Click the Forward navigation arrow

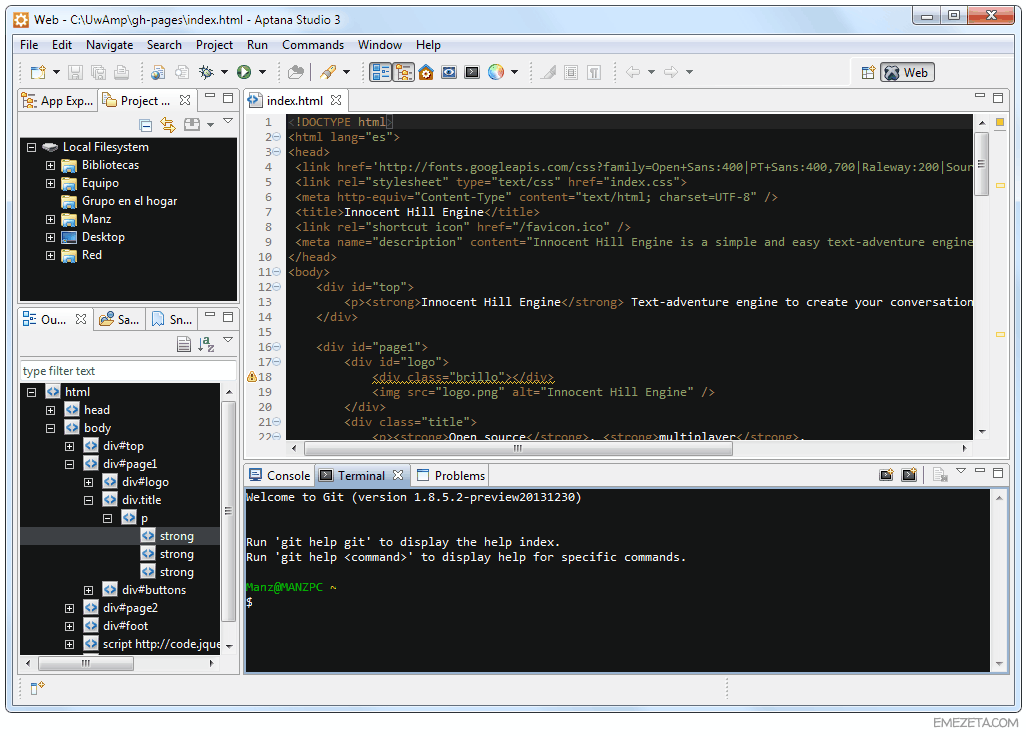(x=671, y=72)
